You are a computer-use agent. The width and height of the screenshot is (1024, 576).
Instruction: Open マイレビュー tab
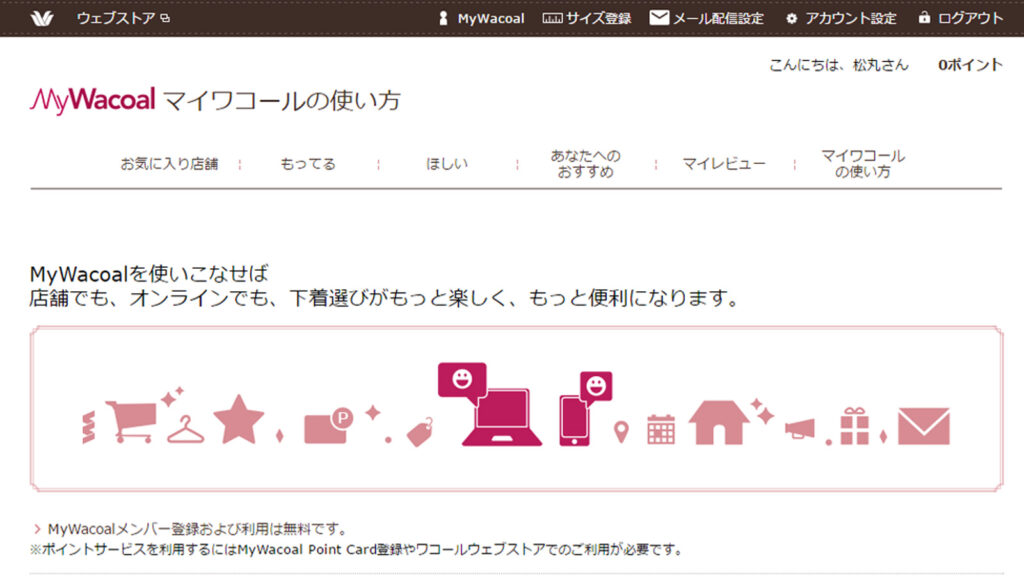click(x=724, y=164)
